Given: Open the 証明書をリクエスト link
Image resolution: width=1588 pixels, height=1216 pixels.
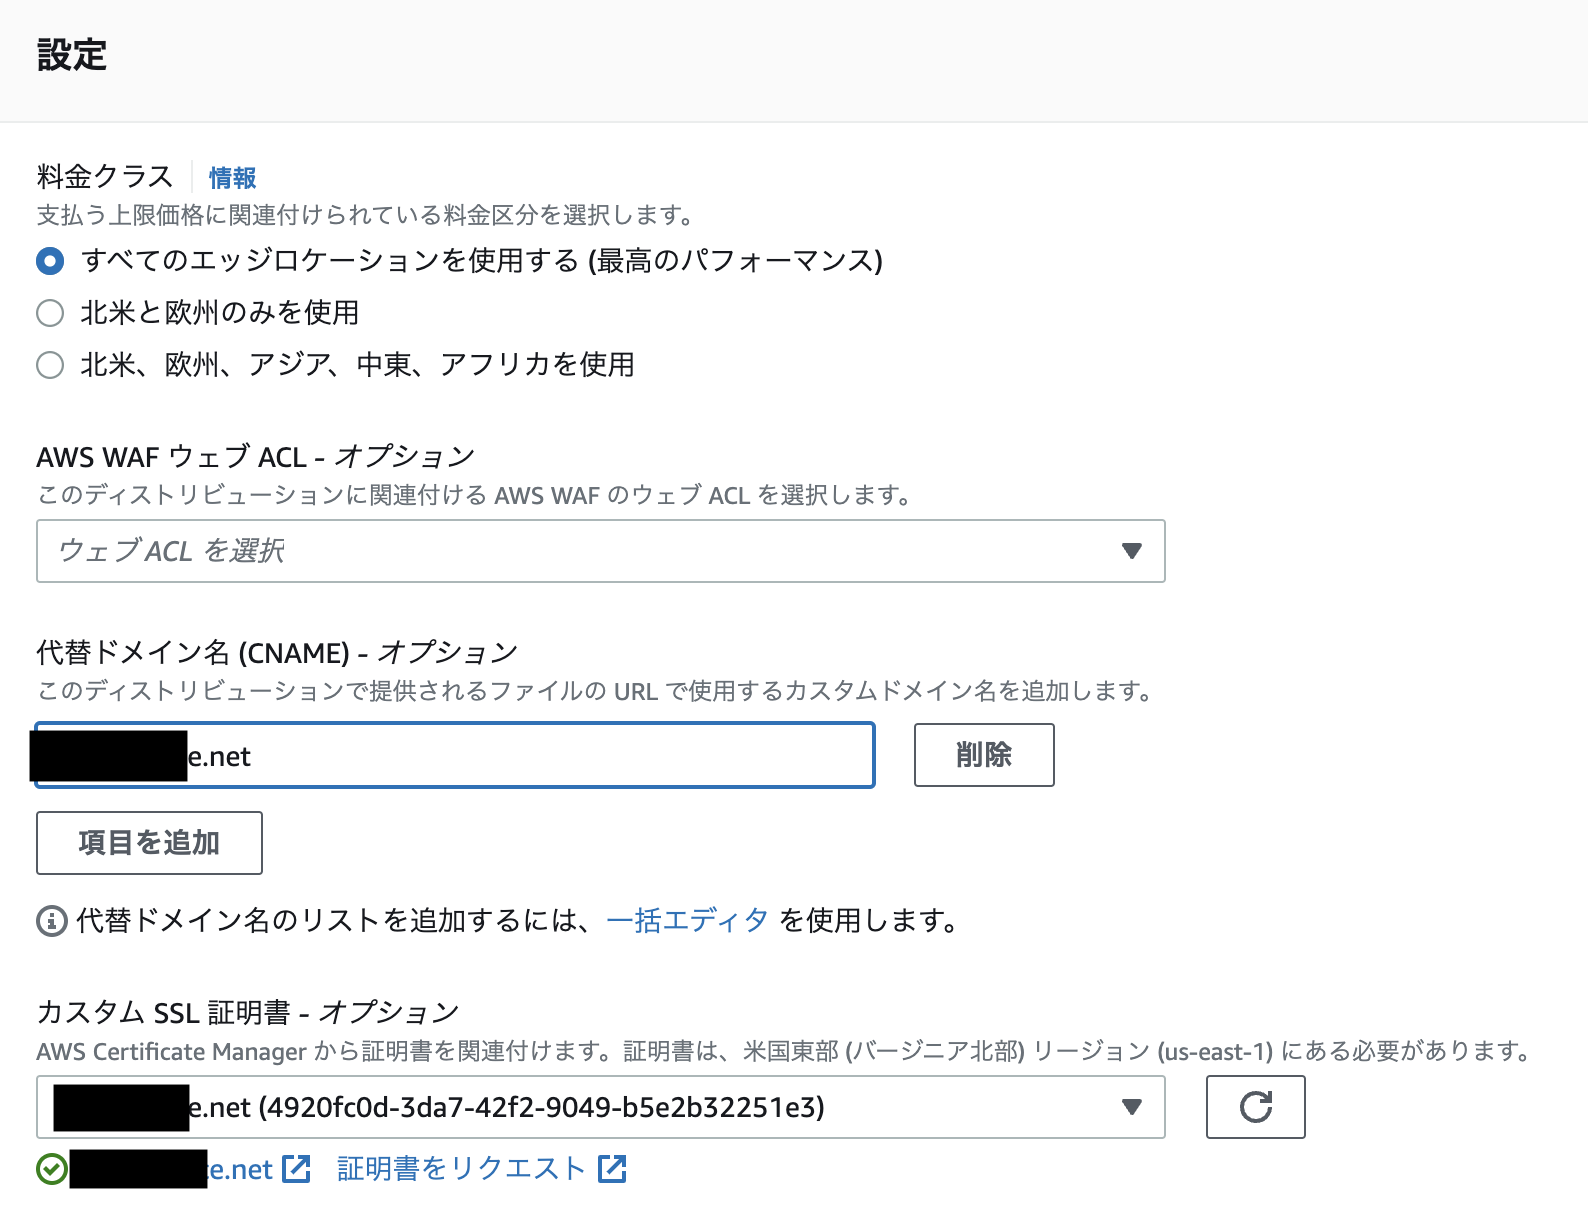Looking at the screenshot, I should 461,1169.
